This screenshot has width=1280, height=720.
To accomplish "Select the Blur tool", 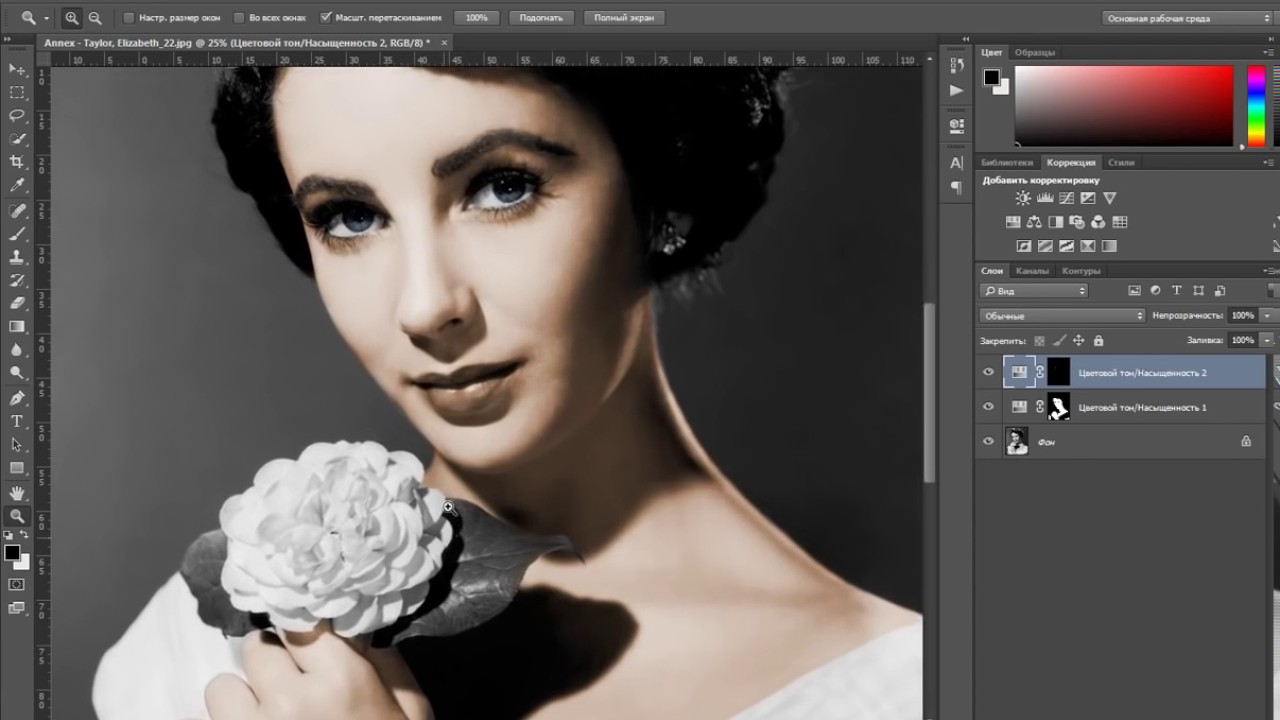I will click(x=17, y=350).
